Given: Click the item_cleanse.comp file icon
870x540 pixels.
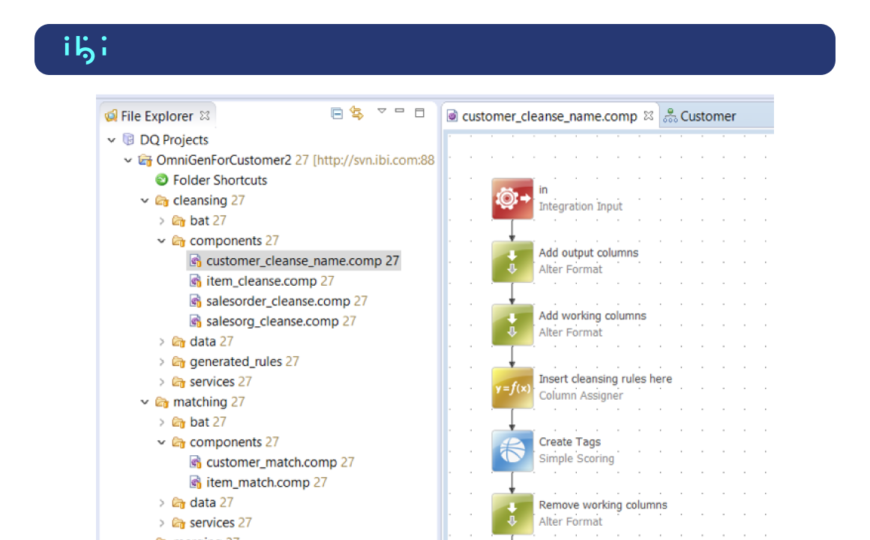Looking at the screenshot, I should point(195,281).
